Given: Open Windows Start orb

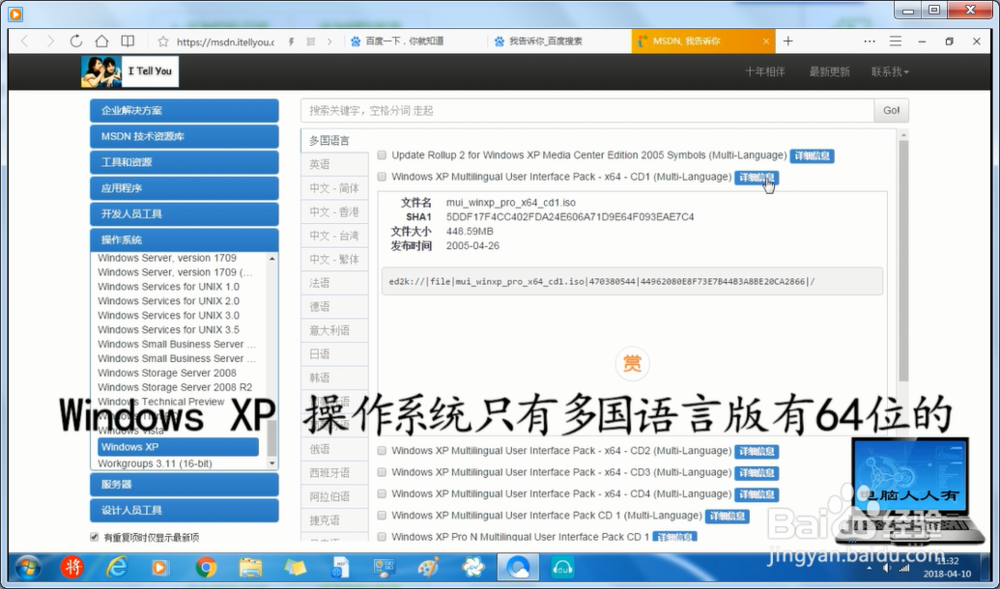Looking at the screenshot, I should click(27, 567).
